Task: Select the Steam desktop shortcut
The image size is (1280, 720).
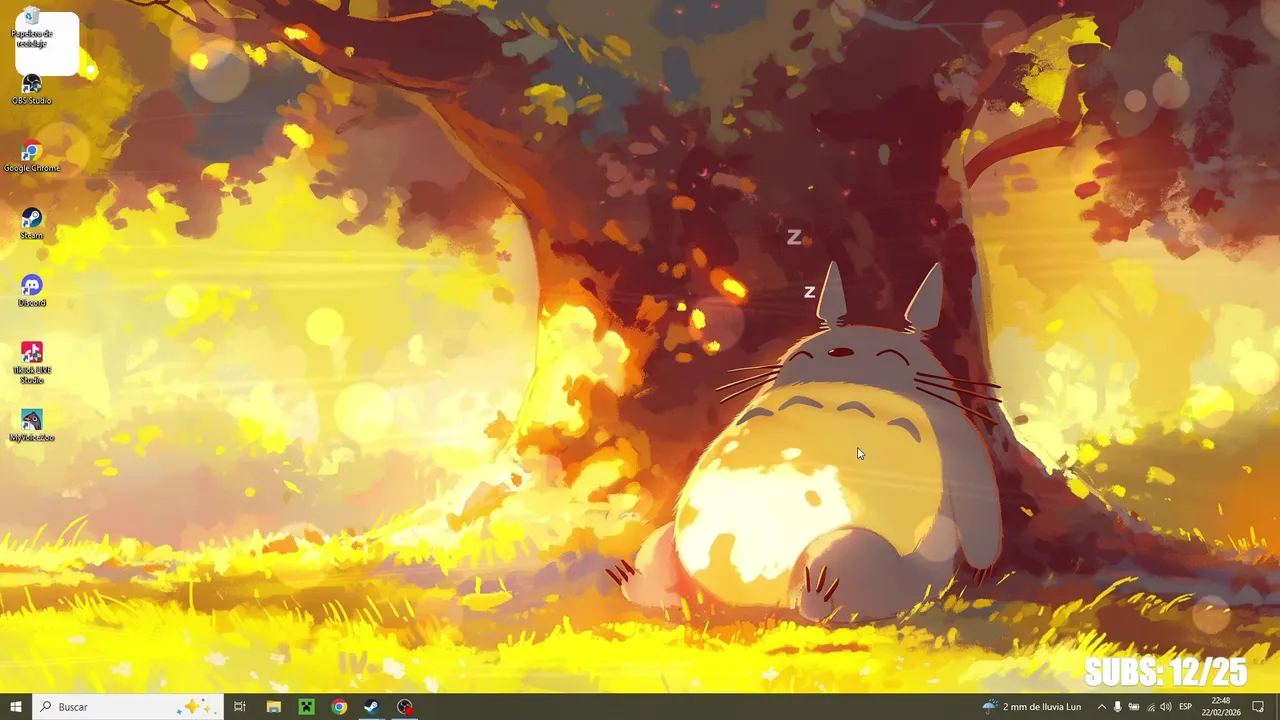Action: pos(32,224)
